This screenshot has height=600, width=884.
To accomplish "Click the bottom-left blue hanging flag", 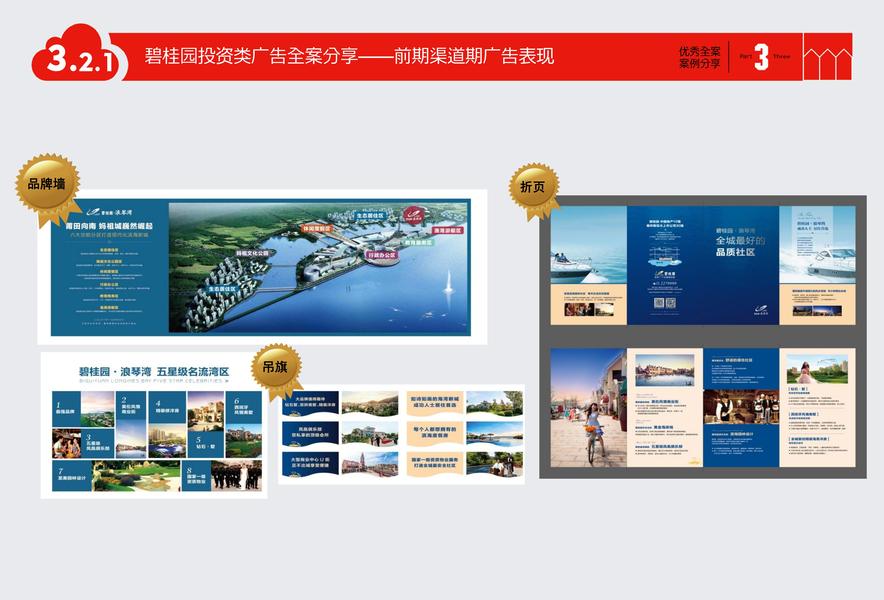I will pyautogui.click(x=311, y=464).
